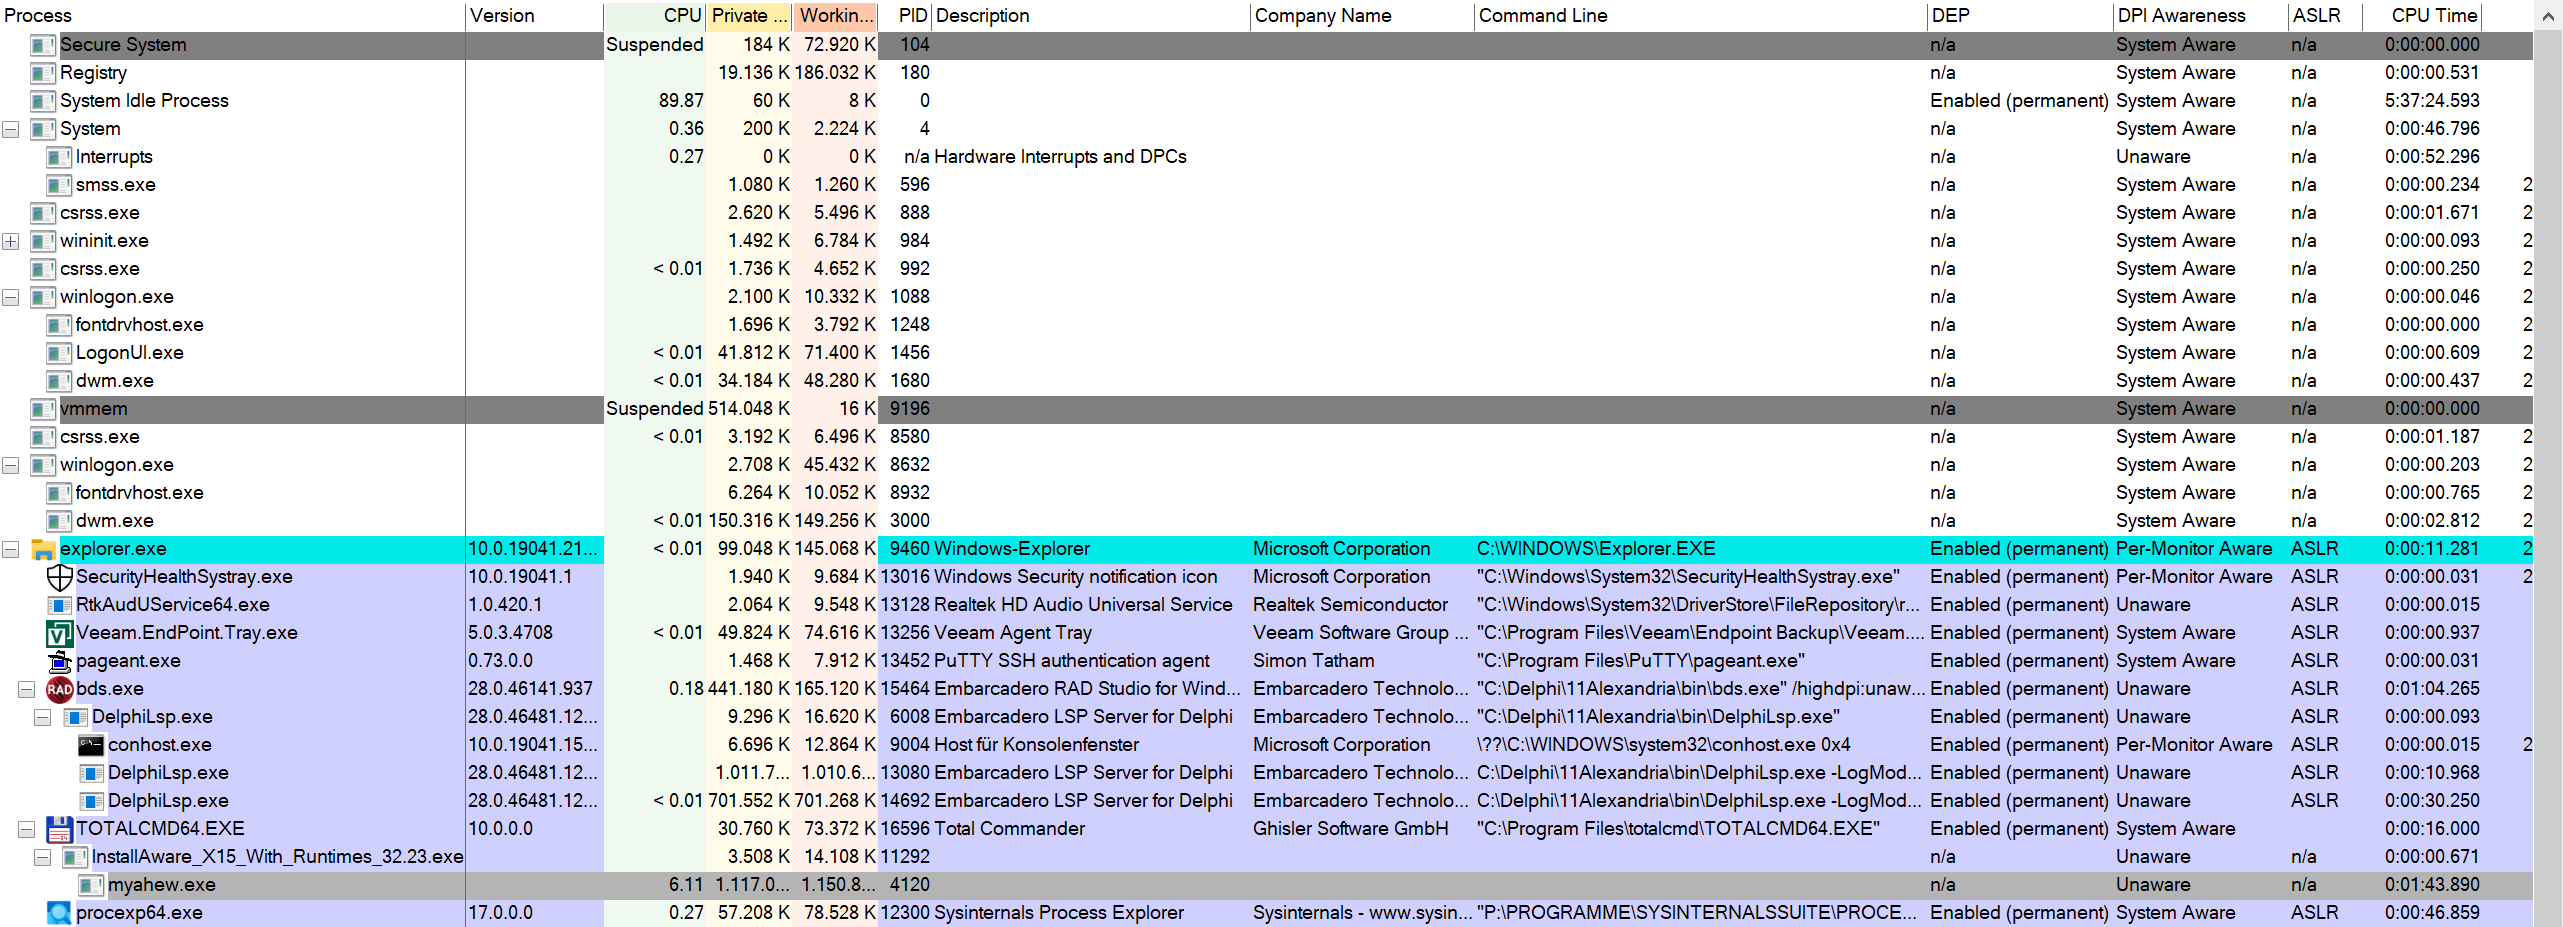
Task: Click the myahew.exe process icon
Action: 91,885
